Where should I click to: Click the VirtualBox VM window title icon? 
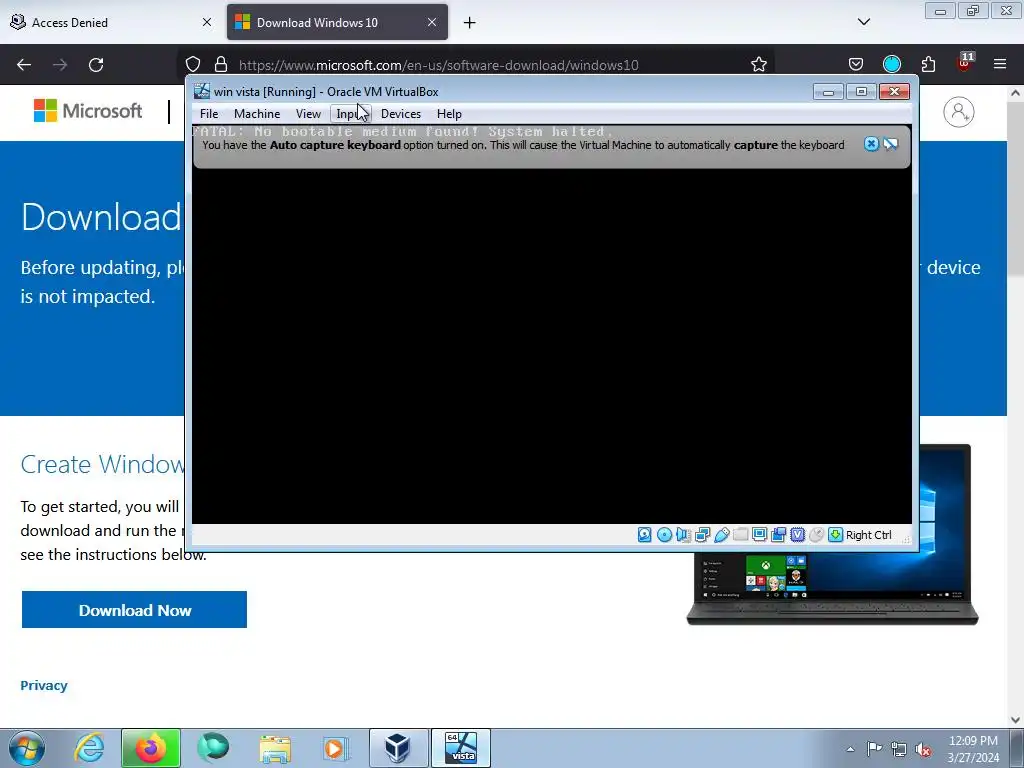click(202, 91)
